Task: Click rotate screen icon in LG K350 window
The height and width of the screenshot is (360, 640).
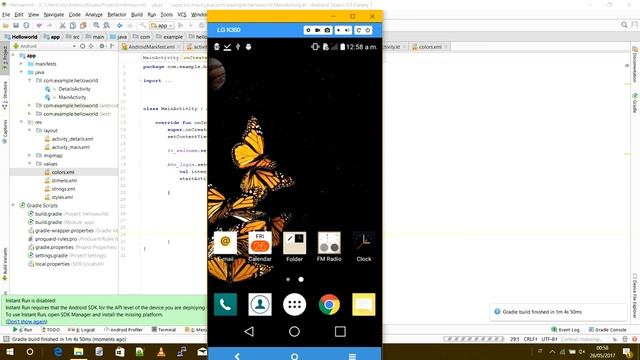Action: click(358, 30)
